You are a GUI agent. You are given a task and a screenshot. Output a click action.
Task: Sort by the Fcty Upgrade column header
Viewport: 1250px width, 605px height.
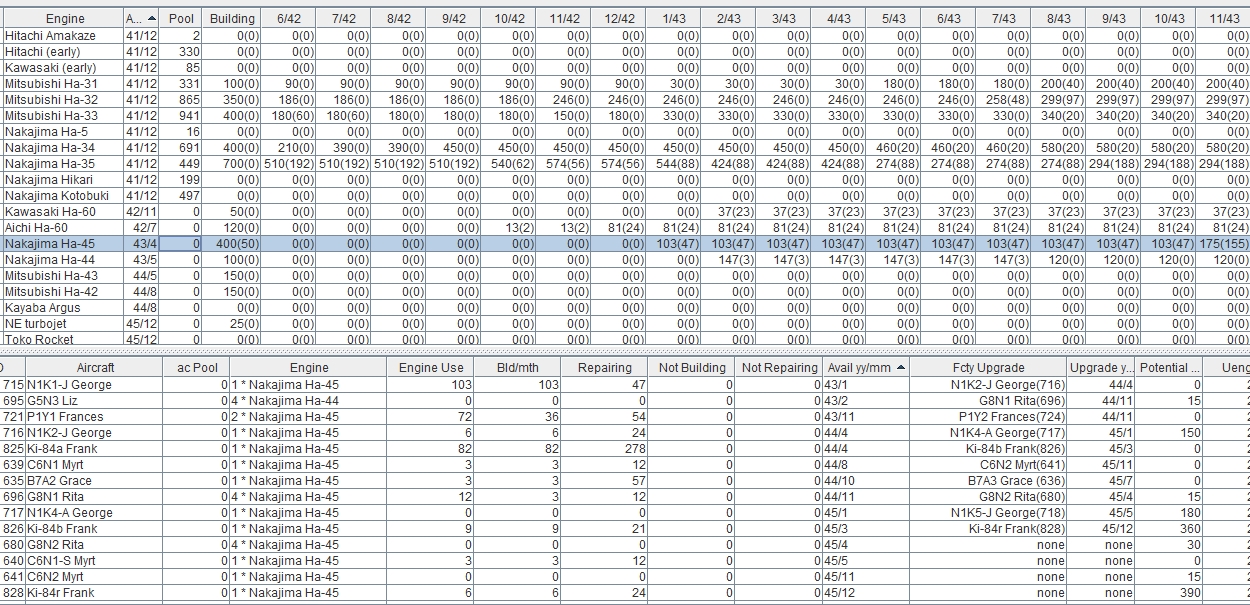989,368
